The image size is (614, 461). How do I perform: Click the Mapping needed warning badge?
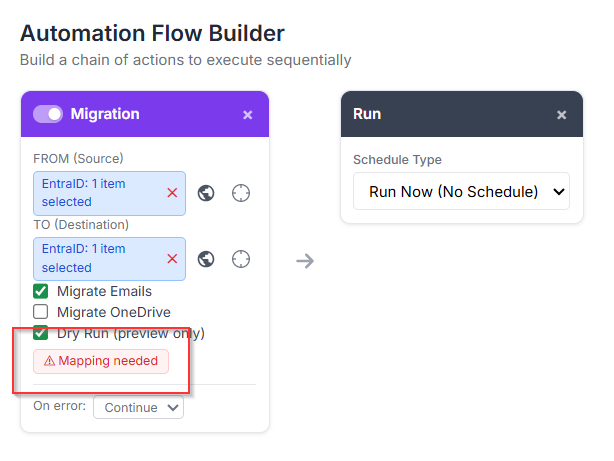pos(101,361)
